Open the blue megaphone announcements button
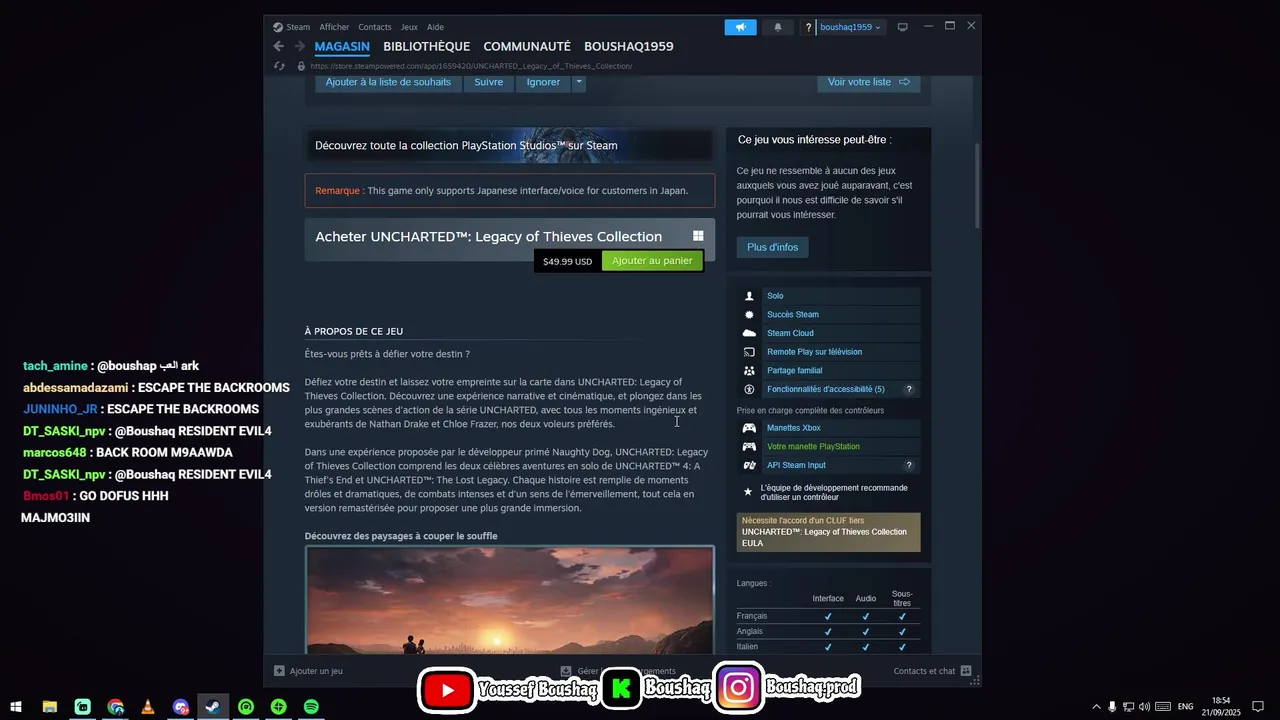The height and width of the screenshot is (720, 1280). (740, 27)
